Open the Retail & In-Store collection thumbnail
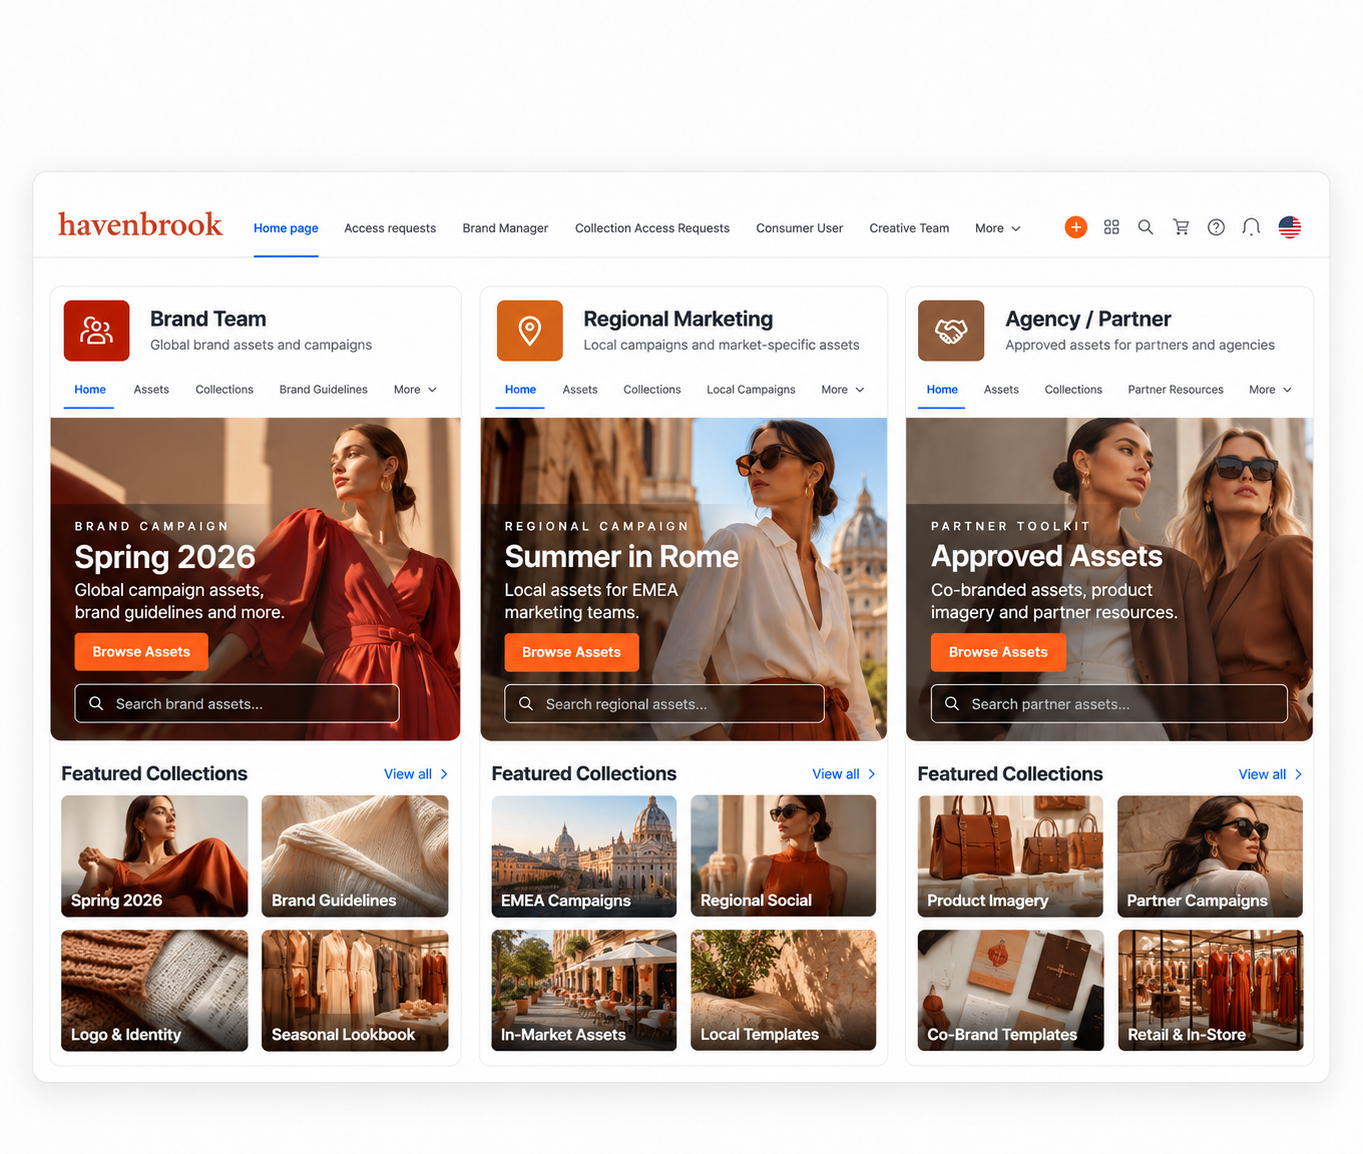The height and width of the screenshot is (1154, 1363). point(1210,990)
